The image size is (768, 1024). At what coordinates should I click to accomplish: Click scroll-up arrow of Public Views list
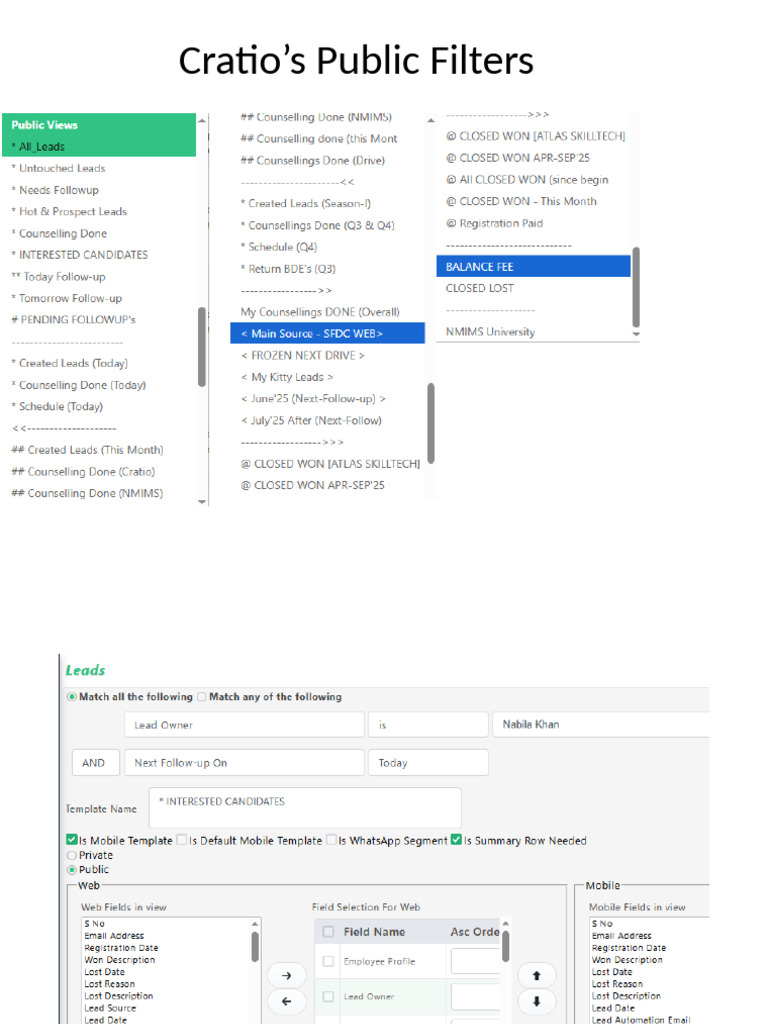pos(202,121)
